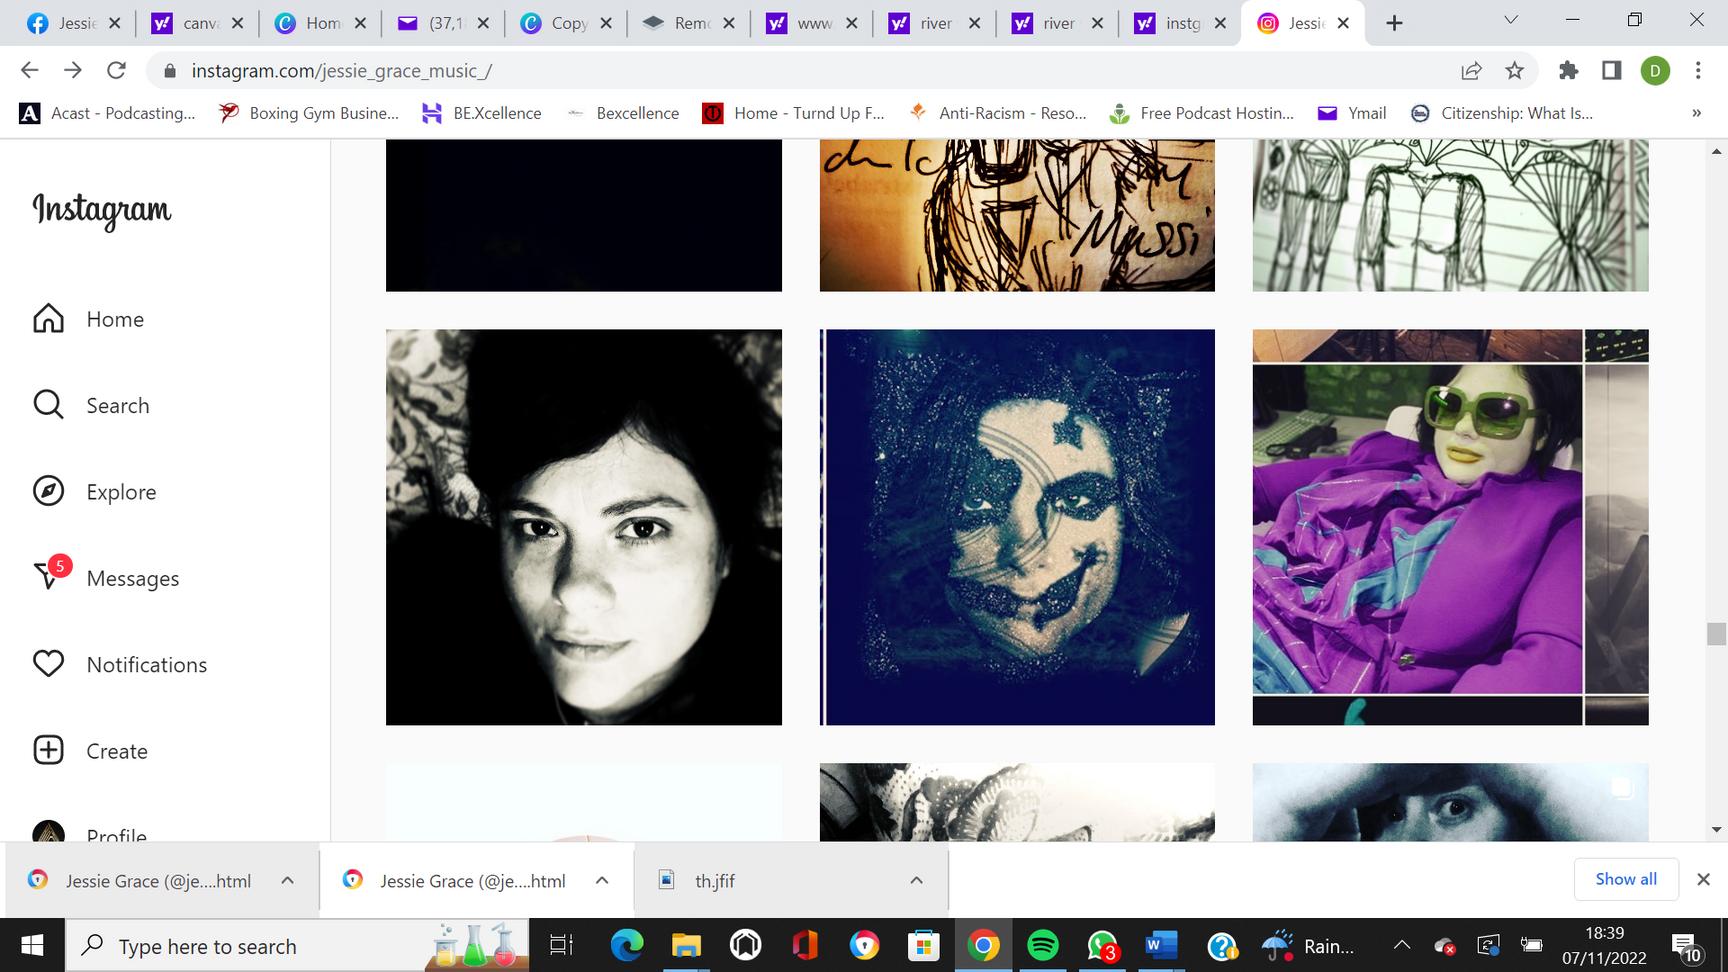Open File Explorer from taskbar
The height and width of the screenshot is (972, 1728).
tap(686, 945)
